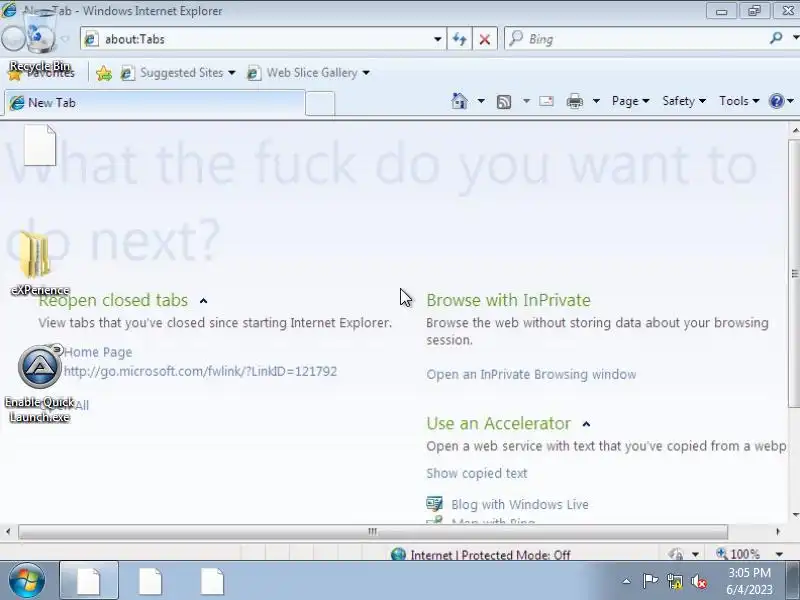The height and width of the screenshot is (600, 800).
Task: Click Open an InPrivate Browsing window
Action: (x=531, y=374)
